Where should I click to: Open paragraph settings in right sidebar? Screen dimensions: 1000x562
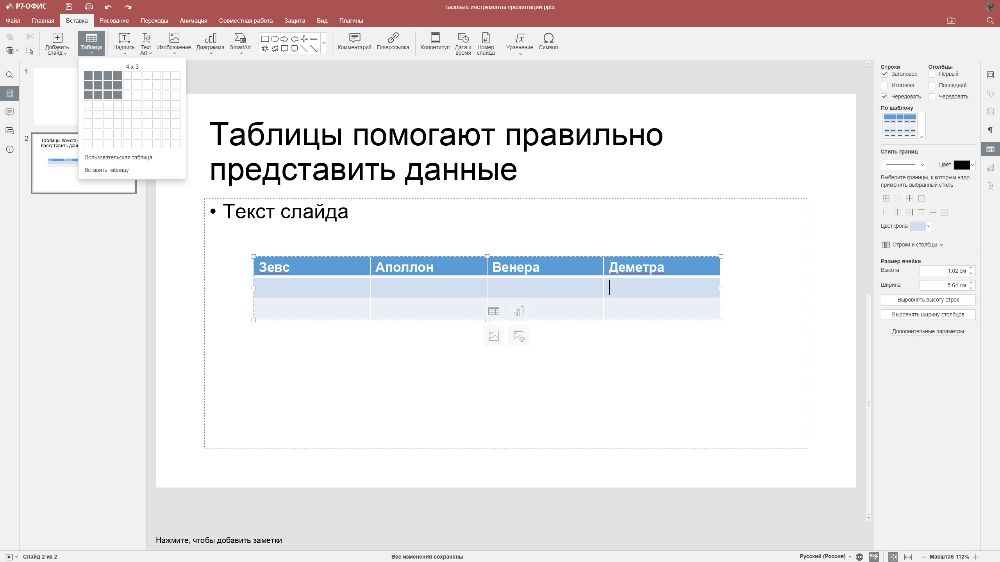tap(990, 130)
